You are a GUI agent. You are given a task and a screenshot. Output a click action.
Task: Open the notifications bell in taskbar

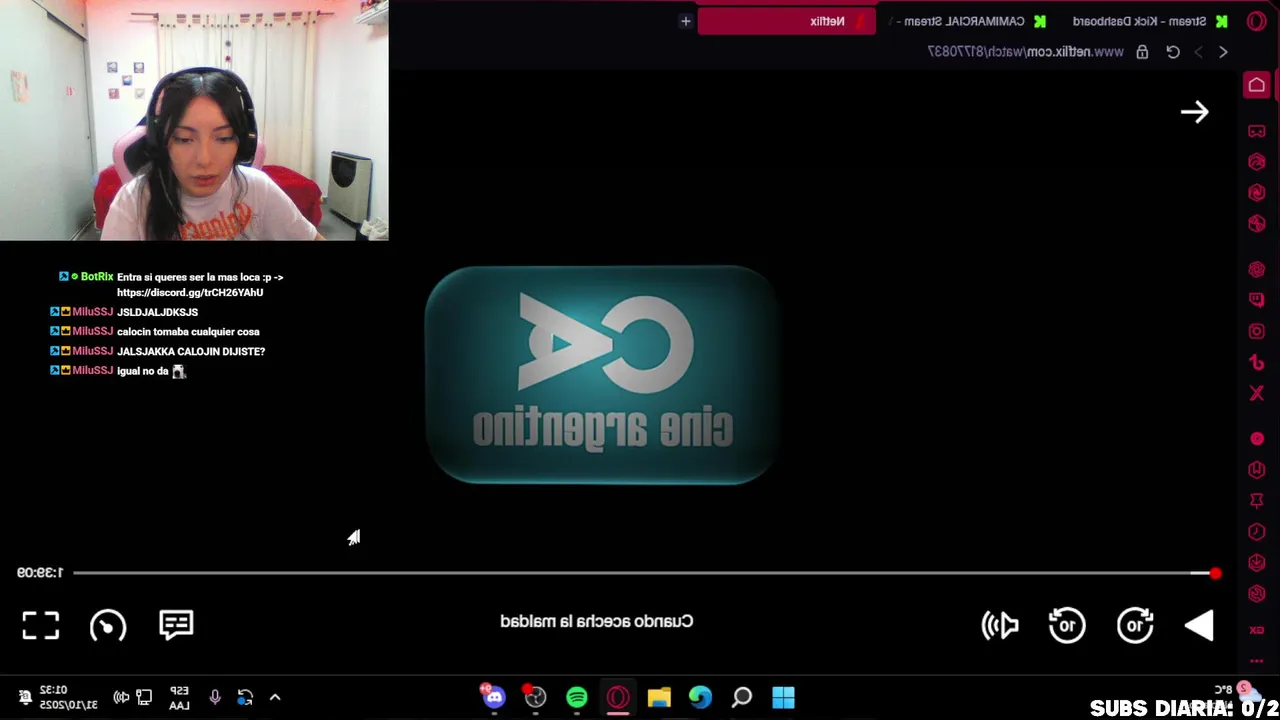pos(24,697)
